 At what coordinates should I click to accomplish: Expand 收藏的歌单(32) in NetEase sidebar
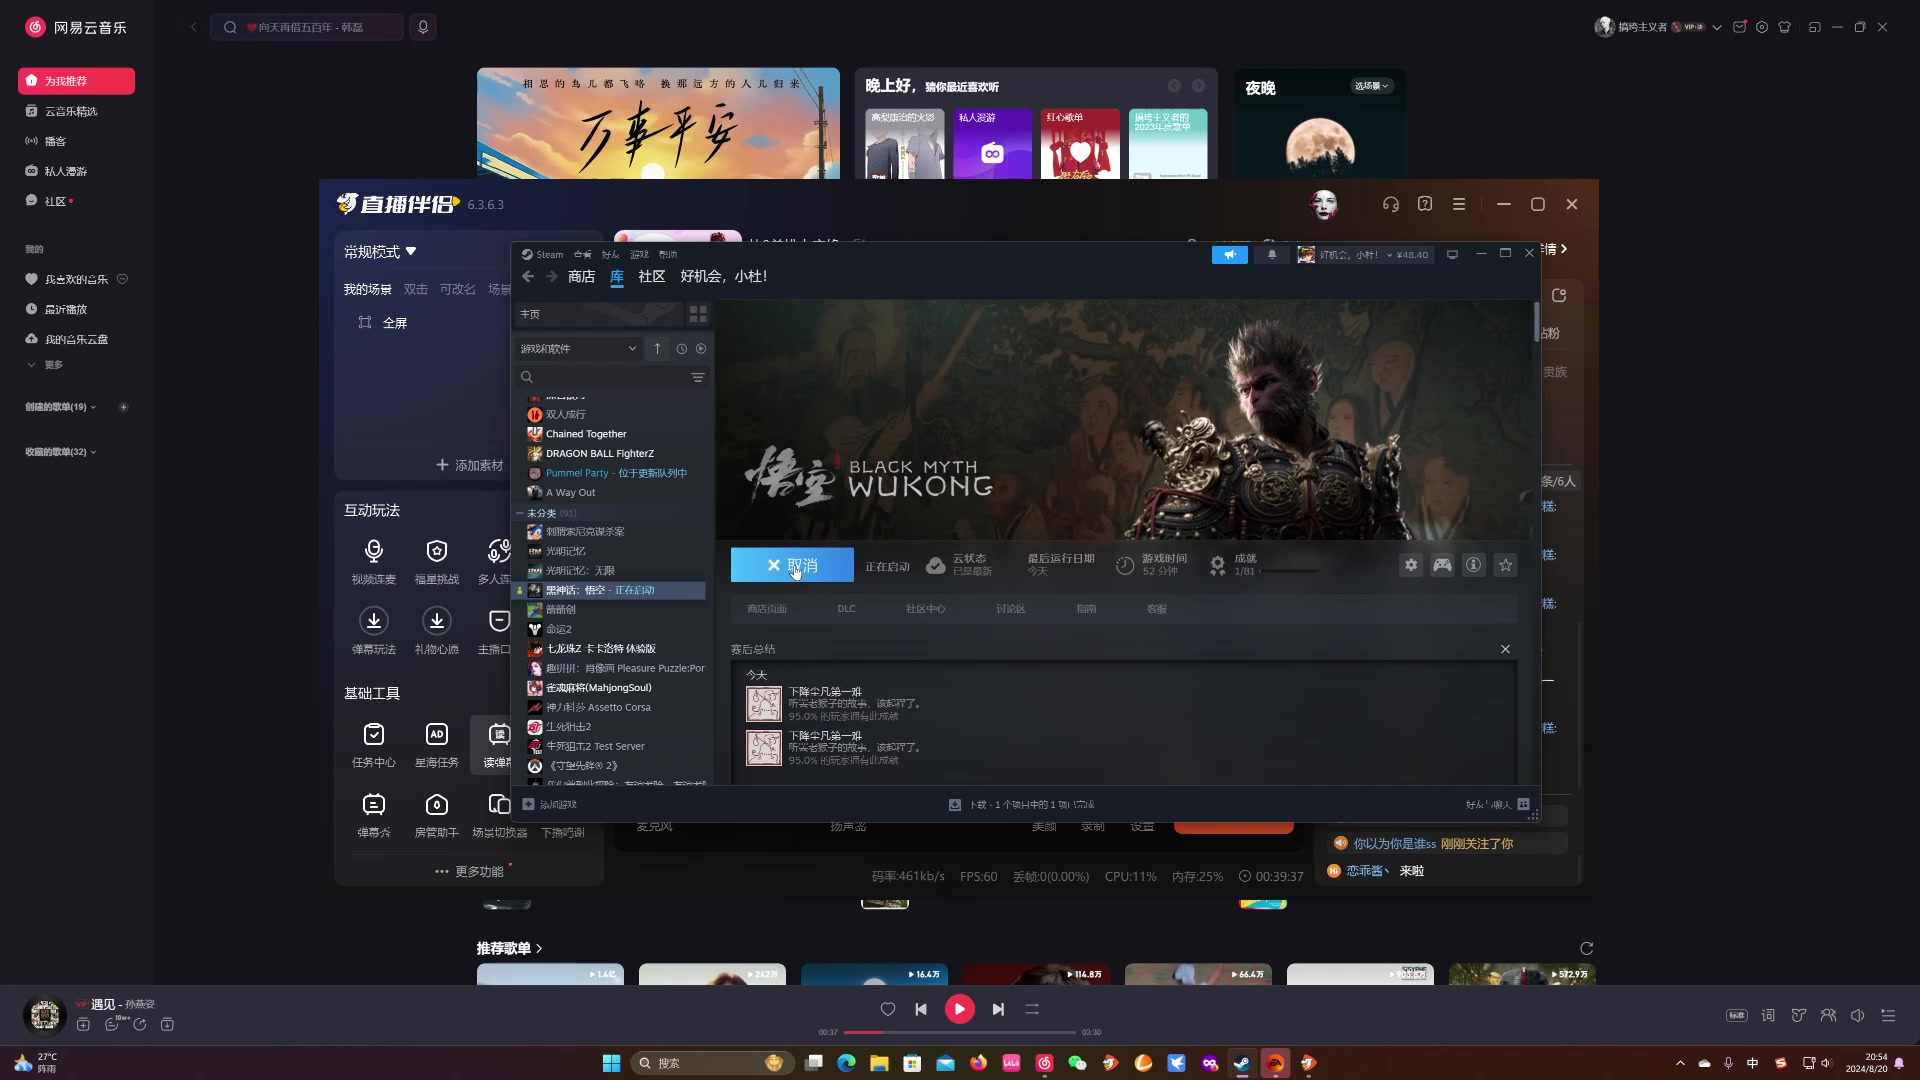click(60, 452)
